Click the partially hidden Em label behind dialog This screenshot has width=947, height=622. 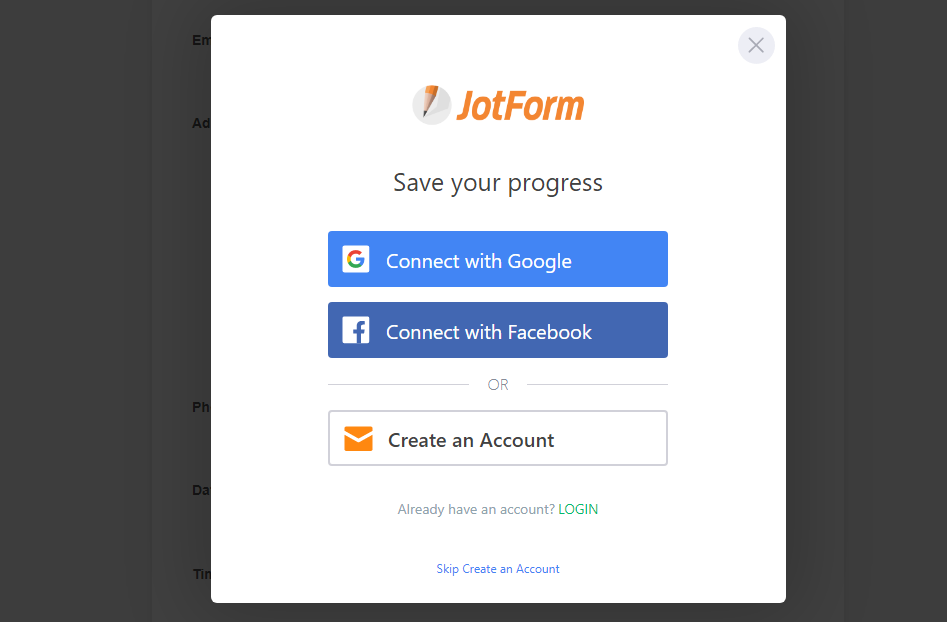point(201,40)
